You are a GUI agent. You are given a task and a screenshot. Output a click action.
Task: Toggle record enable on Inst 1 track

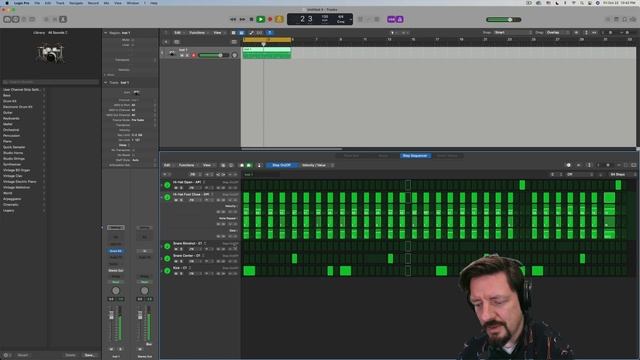(193, 55)
